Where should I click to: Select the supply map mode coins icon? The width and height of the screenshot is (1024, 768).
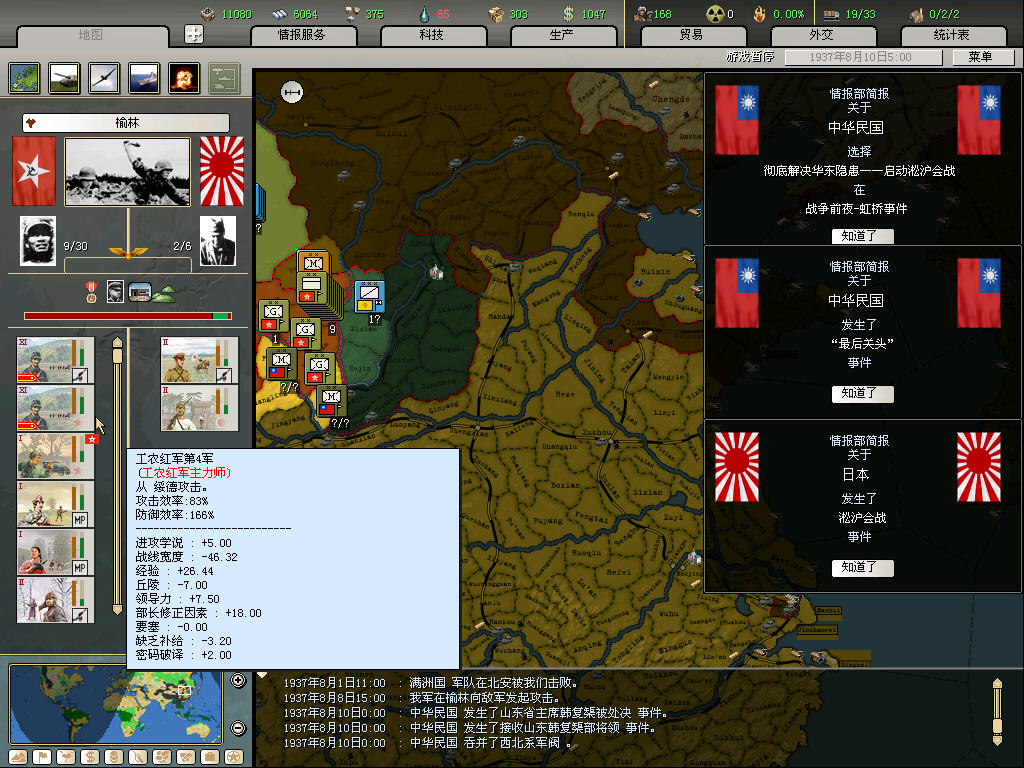(x=114, y=758)
